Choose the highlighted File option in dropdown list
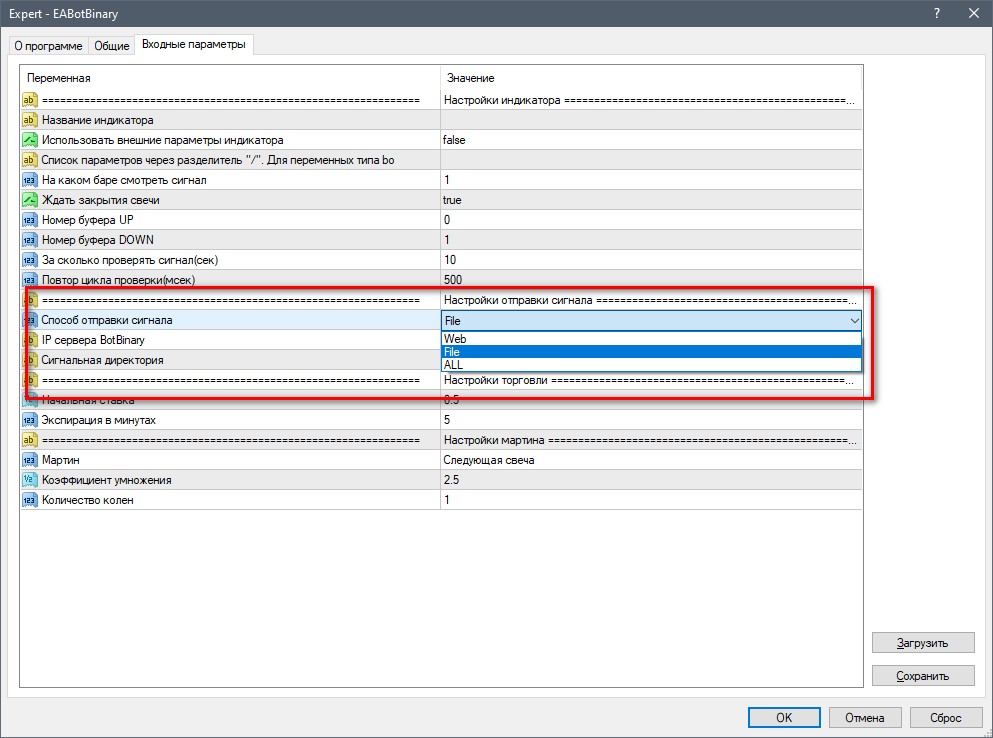Viewport: 993px width, 738px height. click(651, 352)
